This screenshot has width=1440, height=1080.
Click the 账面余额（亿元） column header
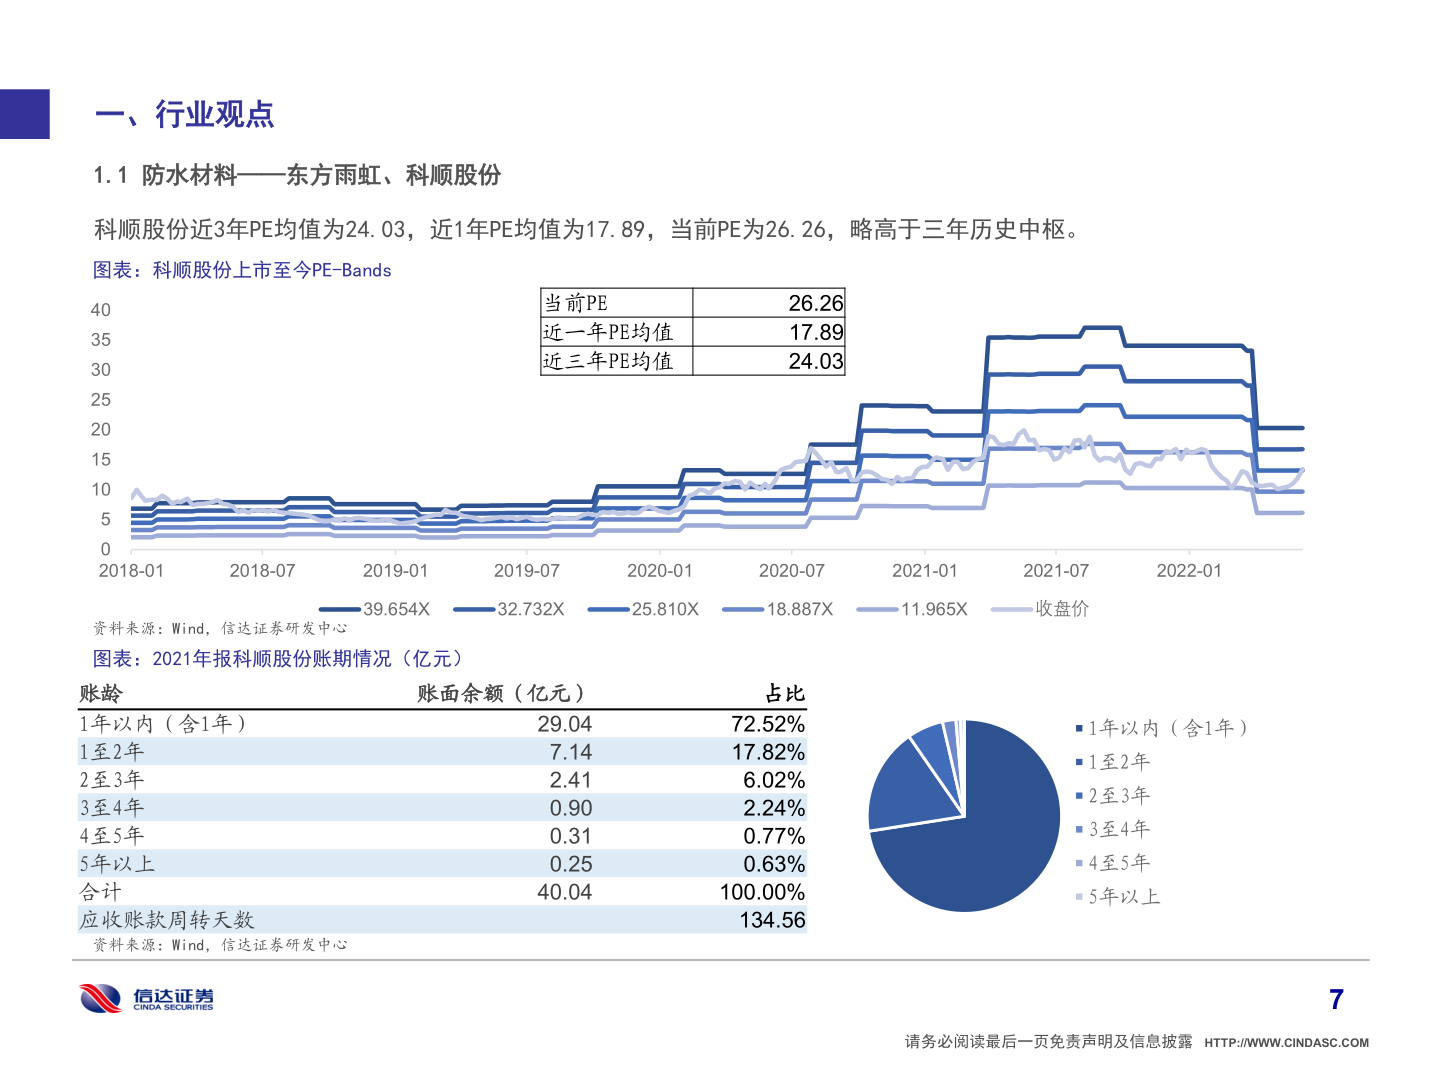tap(500, 693)
